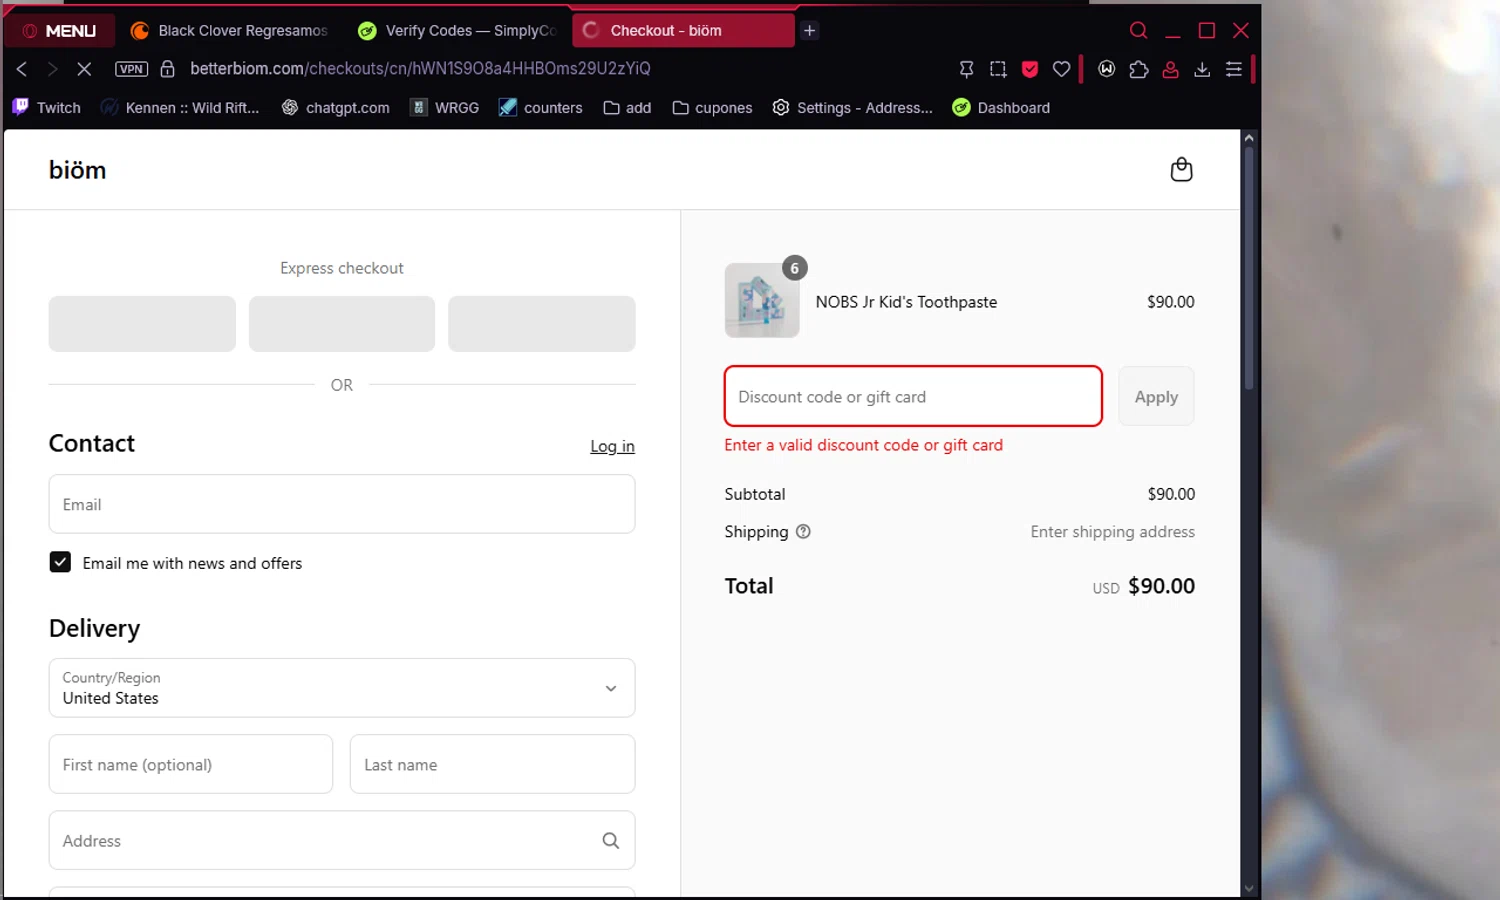The height and width of the screenshot is (900, 1500).
Task: Click the betterbiom.com address bar
Action: (420, 69)
